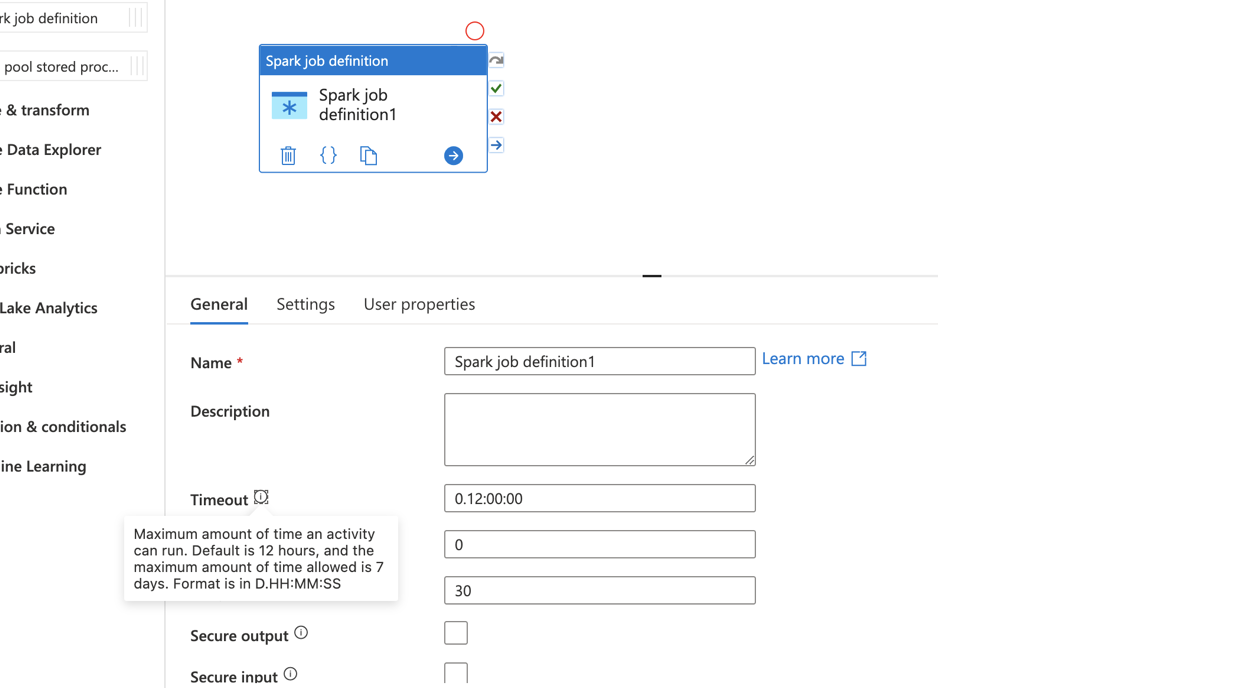Screen dimensions: 1248x688
Task: Open the Learn more link
Action: click(x=803, y=358)
